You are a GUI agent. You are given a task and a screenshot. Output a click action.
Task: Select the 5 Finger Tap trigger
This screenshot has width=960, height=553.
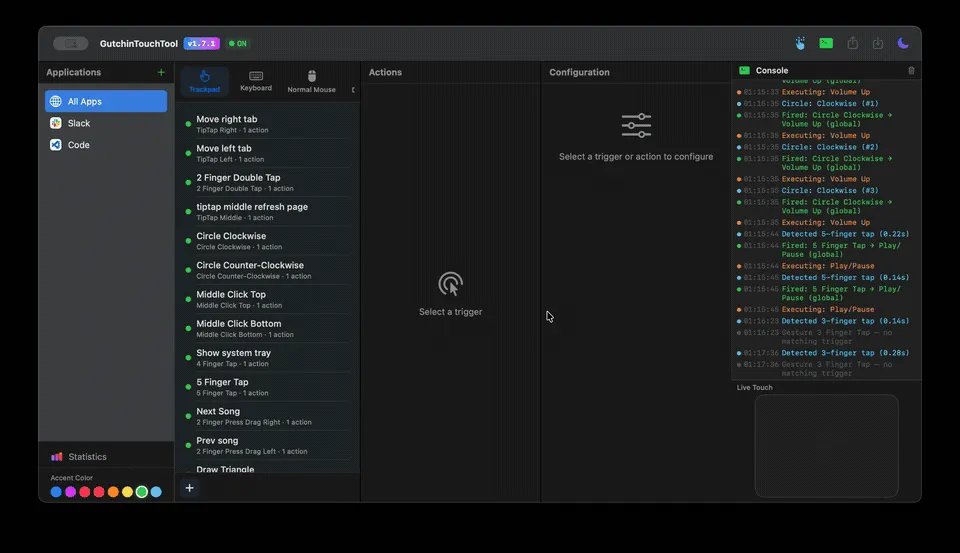coord(268,387)
